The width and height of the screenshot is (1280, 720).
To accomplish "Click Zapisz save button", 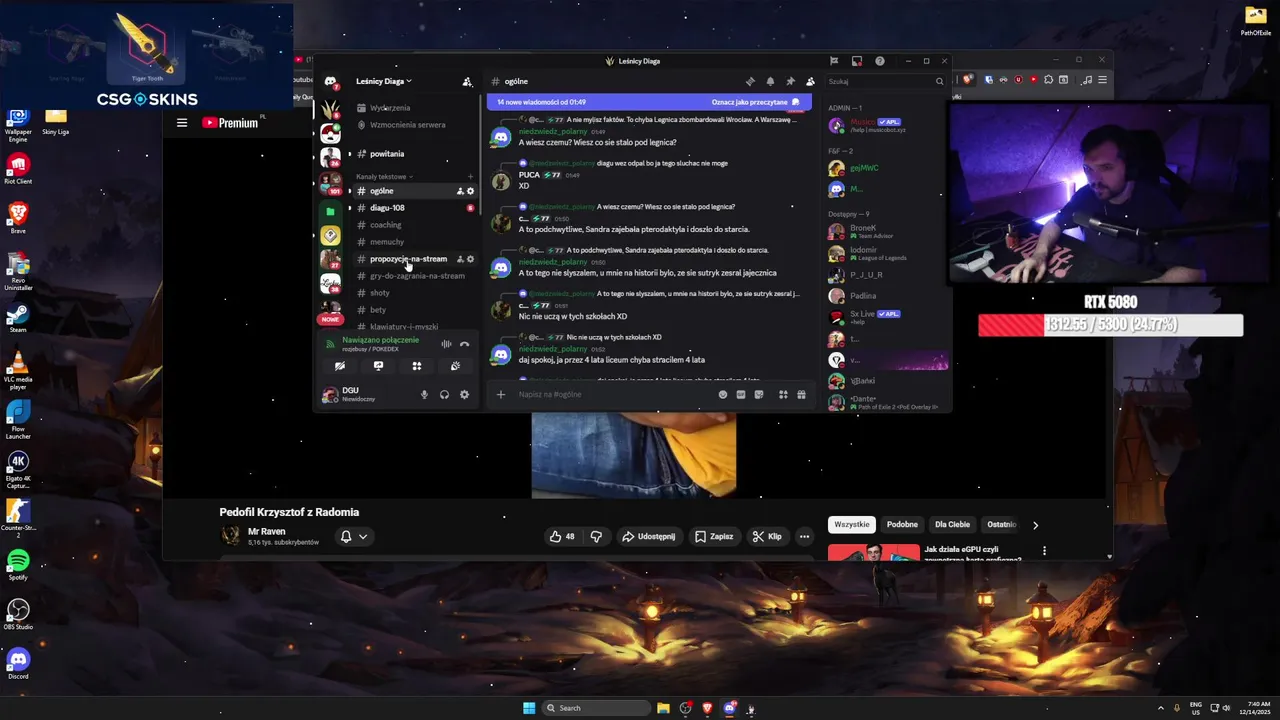I will point(714,536).
